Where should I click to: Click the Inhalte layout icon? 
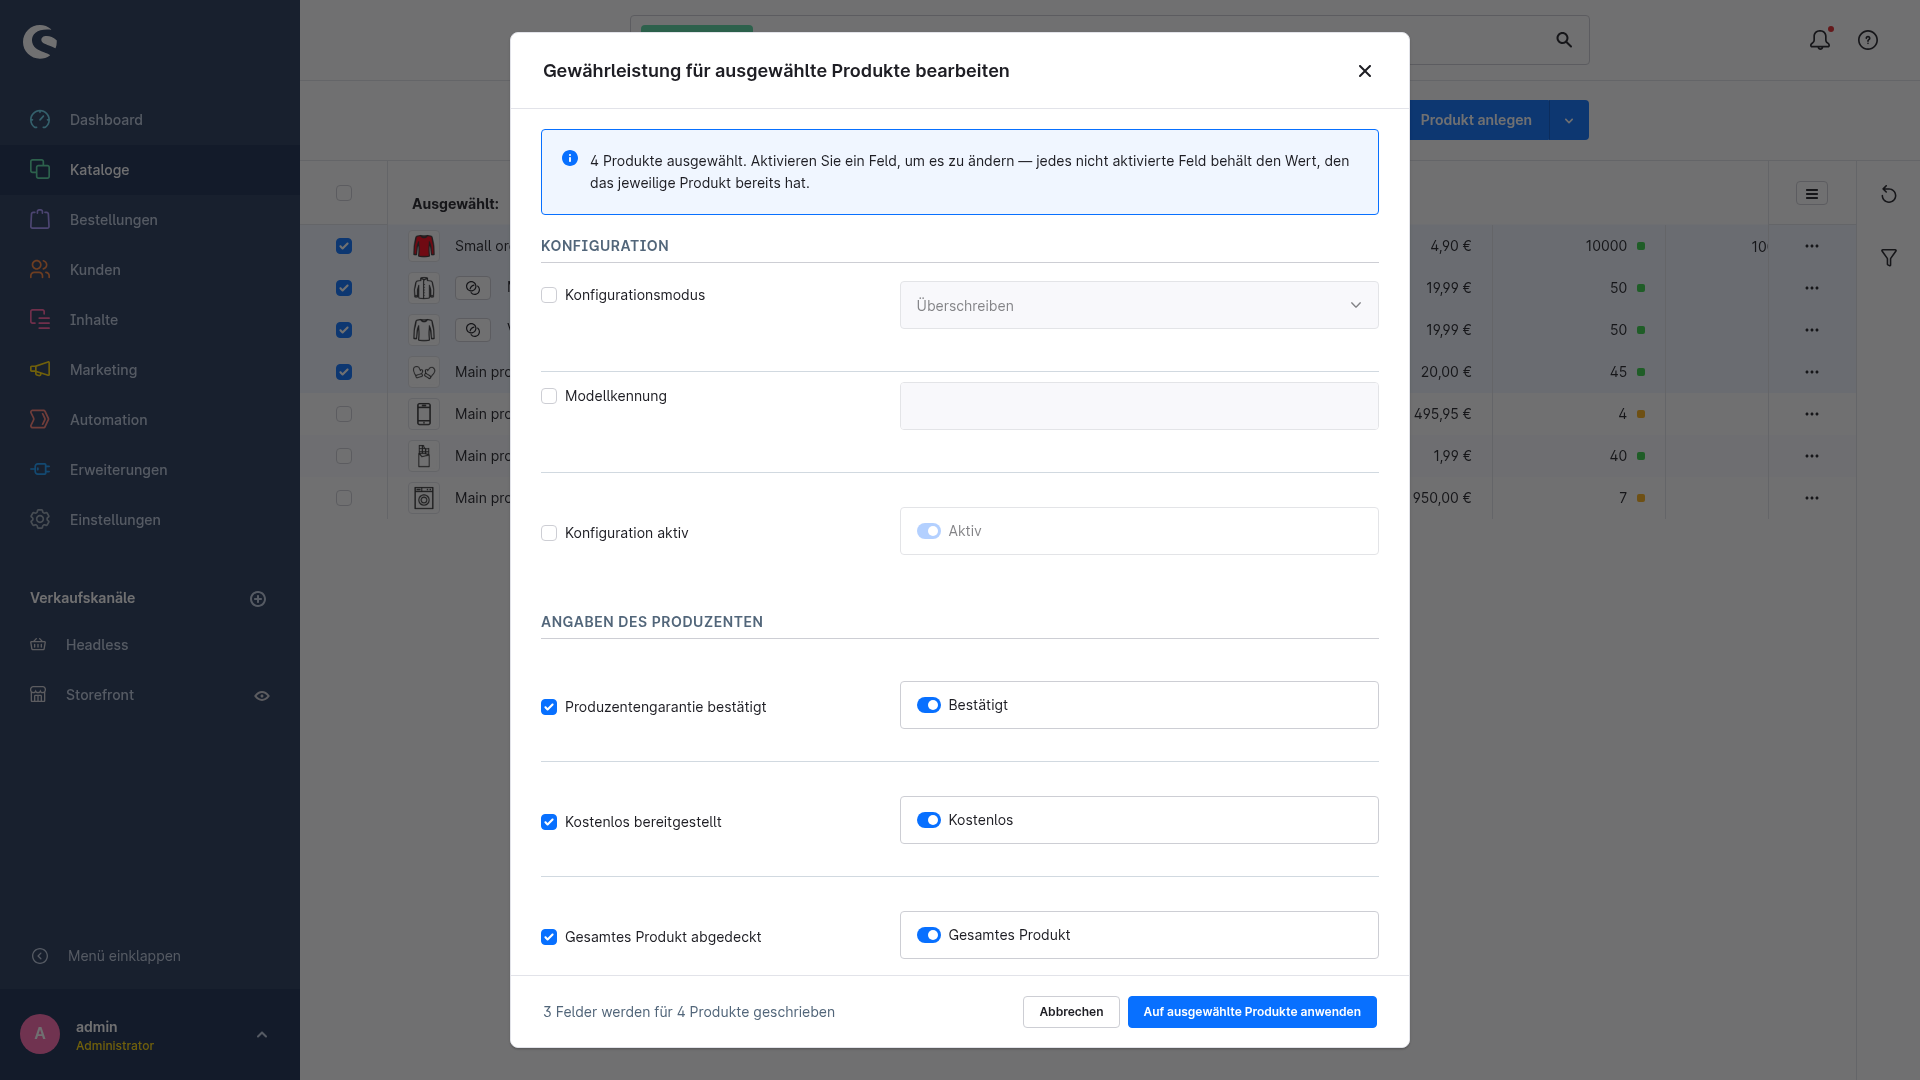pos(40,320)
